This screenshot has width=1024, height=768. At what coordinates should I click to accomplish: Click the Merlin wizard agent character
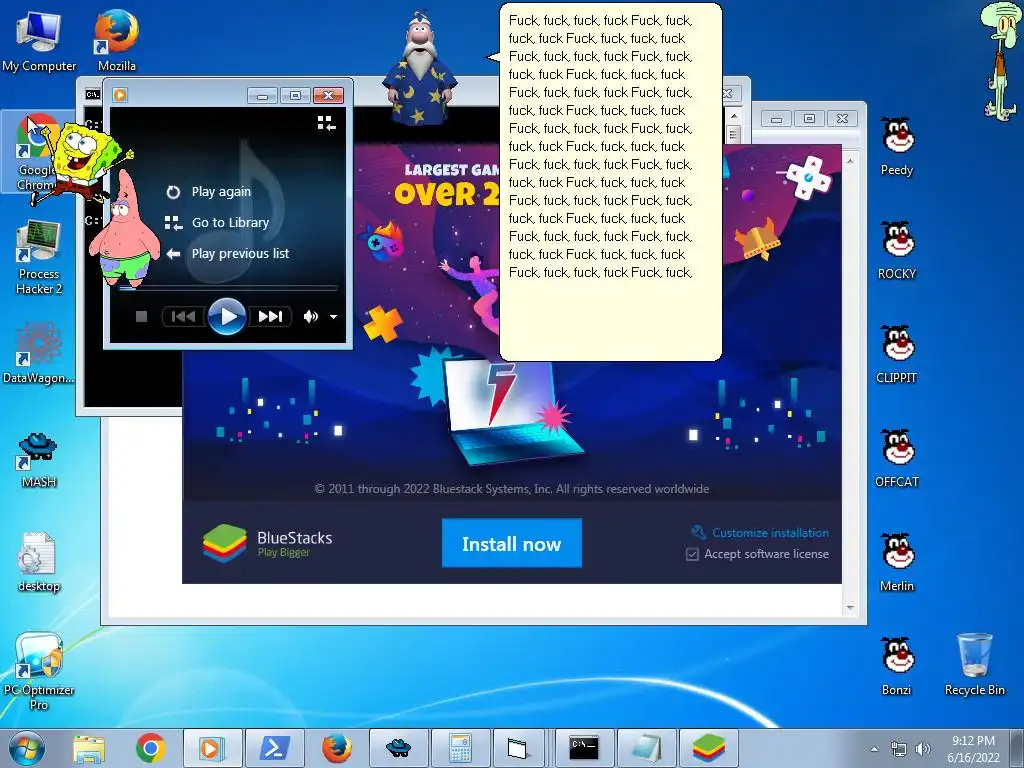point(419,69)
